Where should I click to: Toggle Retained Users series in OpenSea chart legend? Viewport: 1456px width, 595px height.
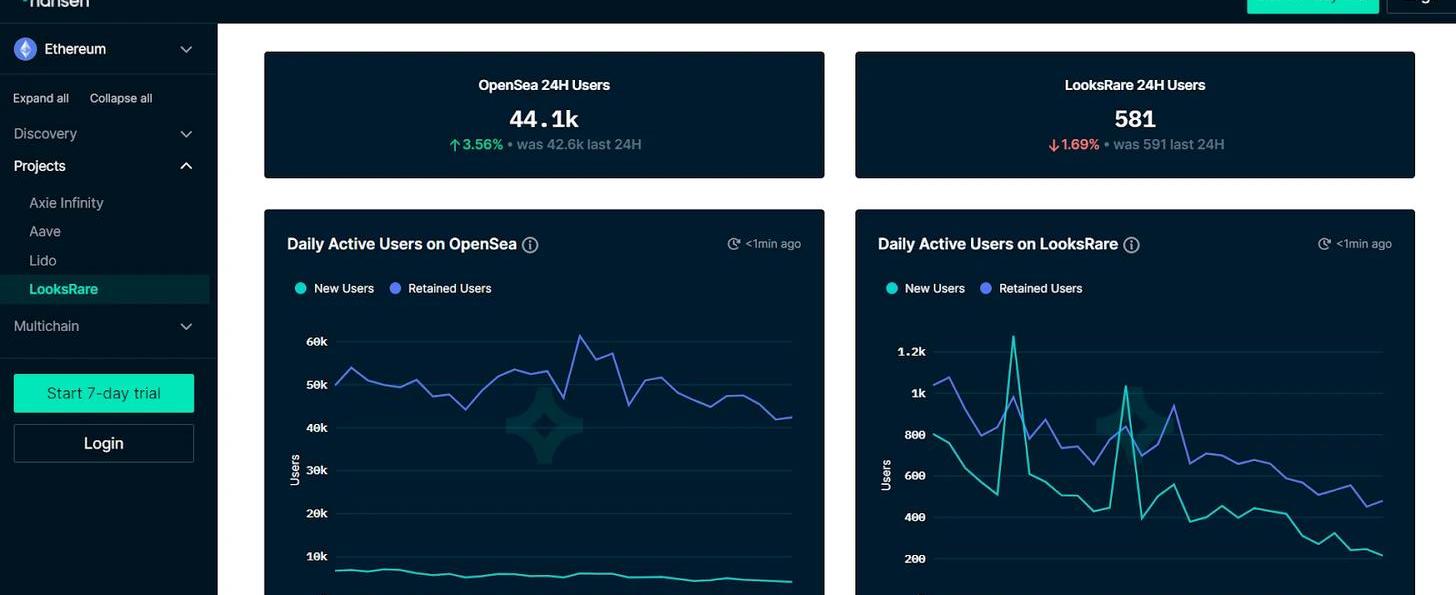pos(440,288)
